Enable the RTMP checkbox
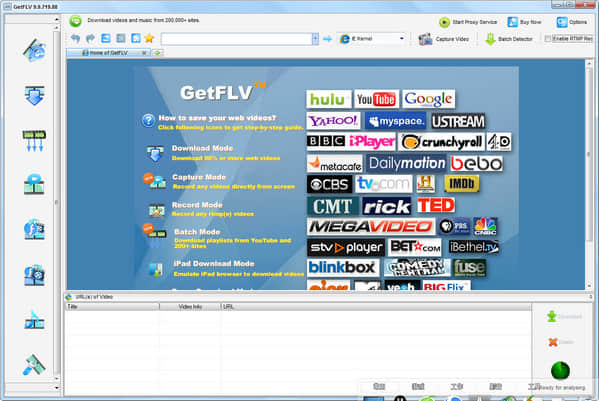599x401 pixels. (x=547, y=39)
